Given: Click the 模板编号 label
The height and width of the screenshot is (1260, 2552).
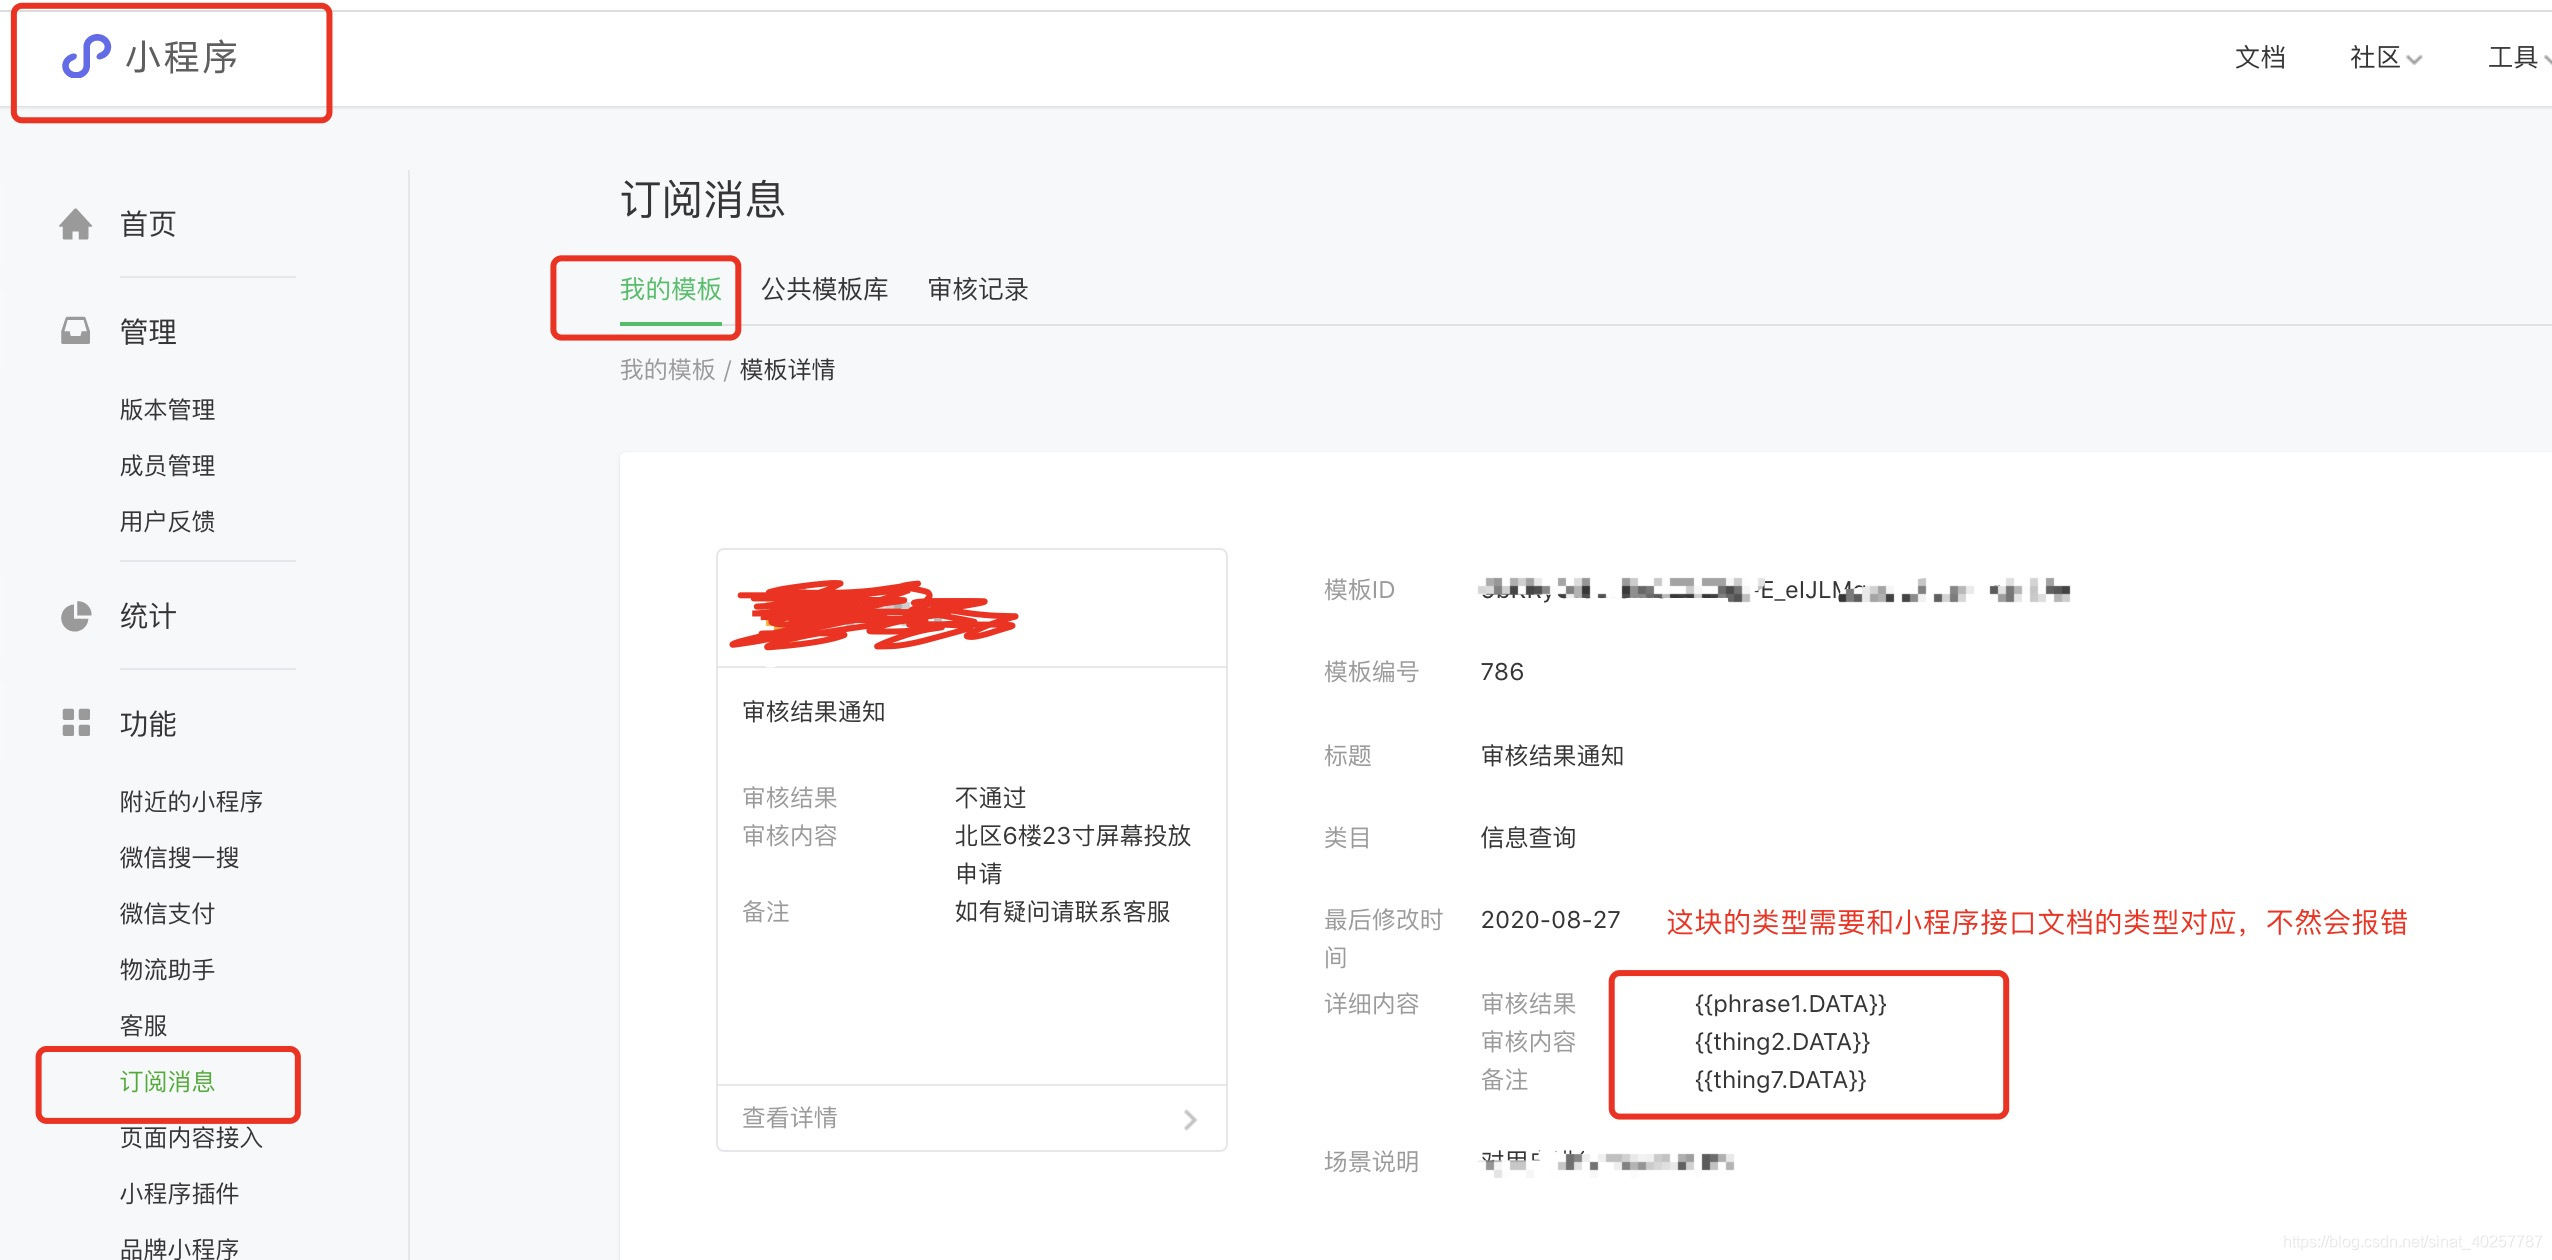Looking at the screenshot, I should [x=1371, y=671].
